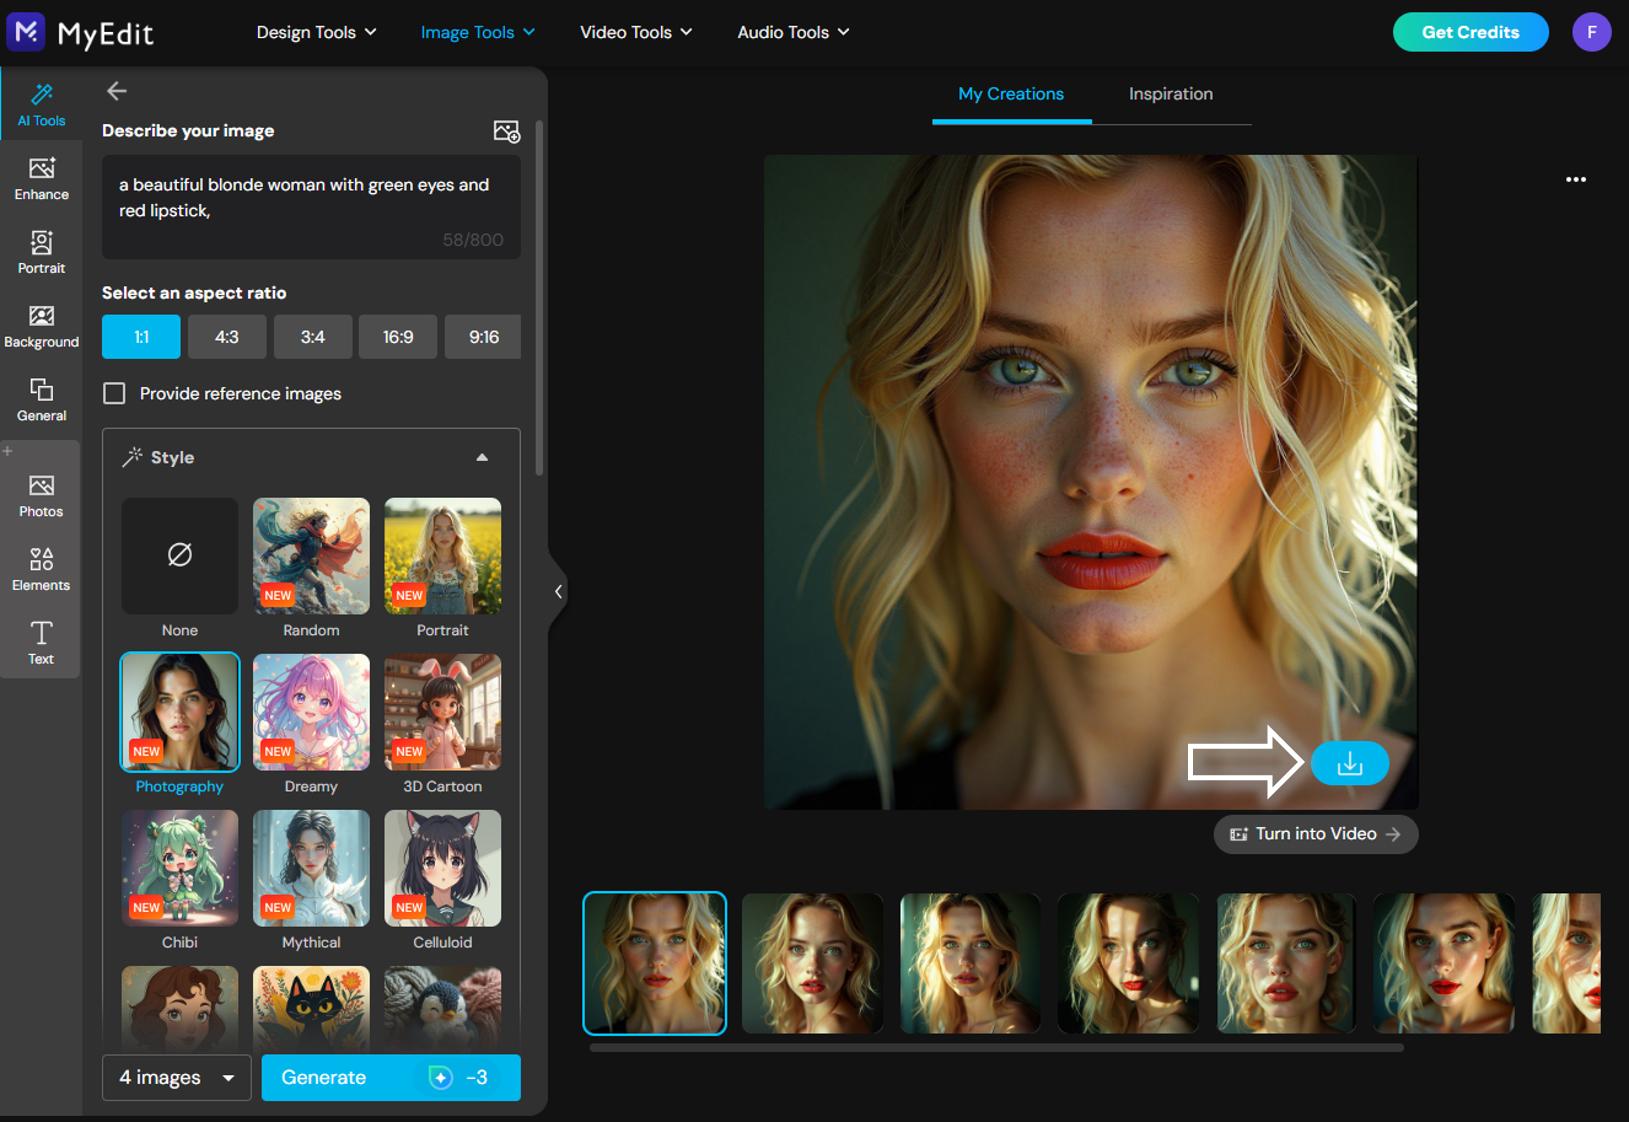Click the add image icon beside Describe your image
1629x1122 pixels.
point(507,131)
